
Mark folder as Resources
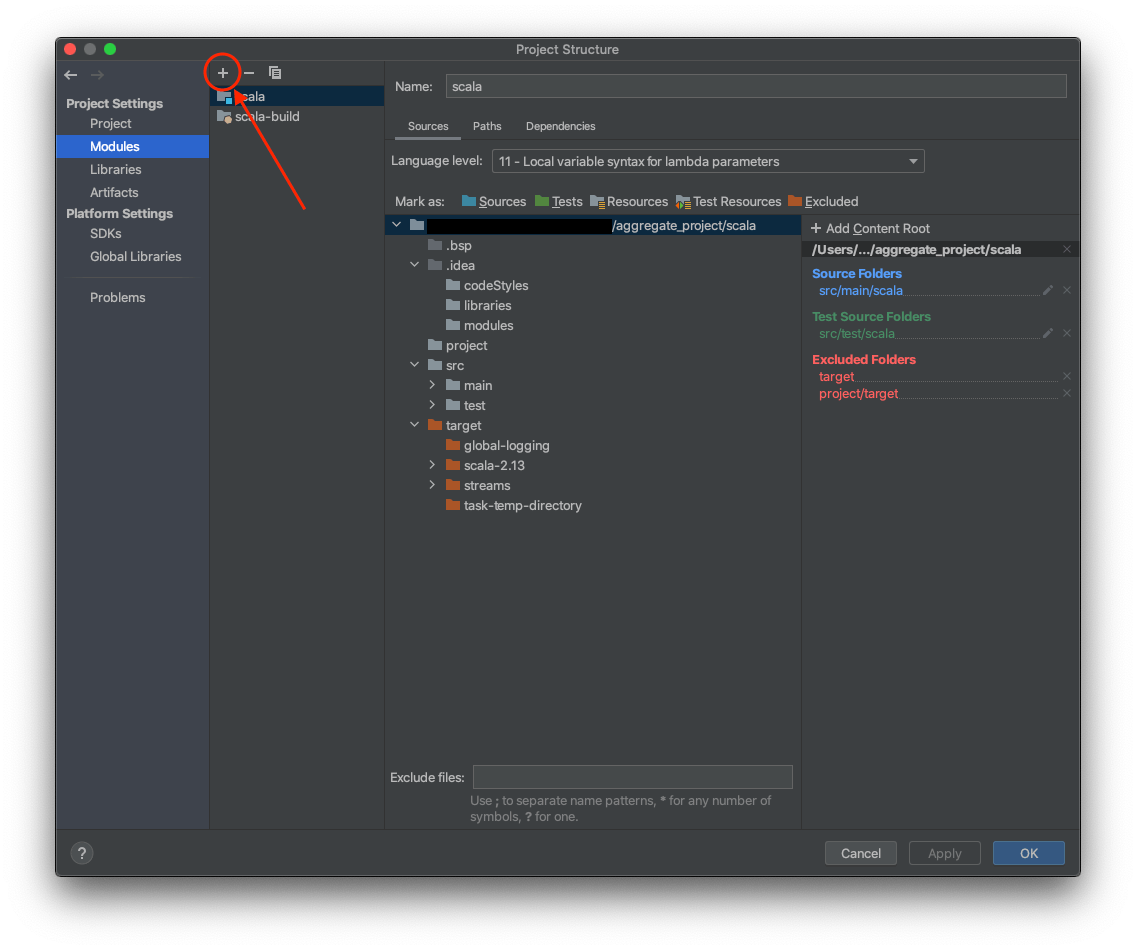629,201
